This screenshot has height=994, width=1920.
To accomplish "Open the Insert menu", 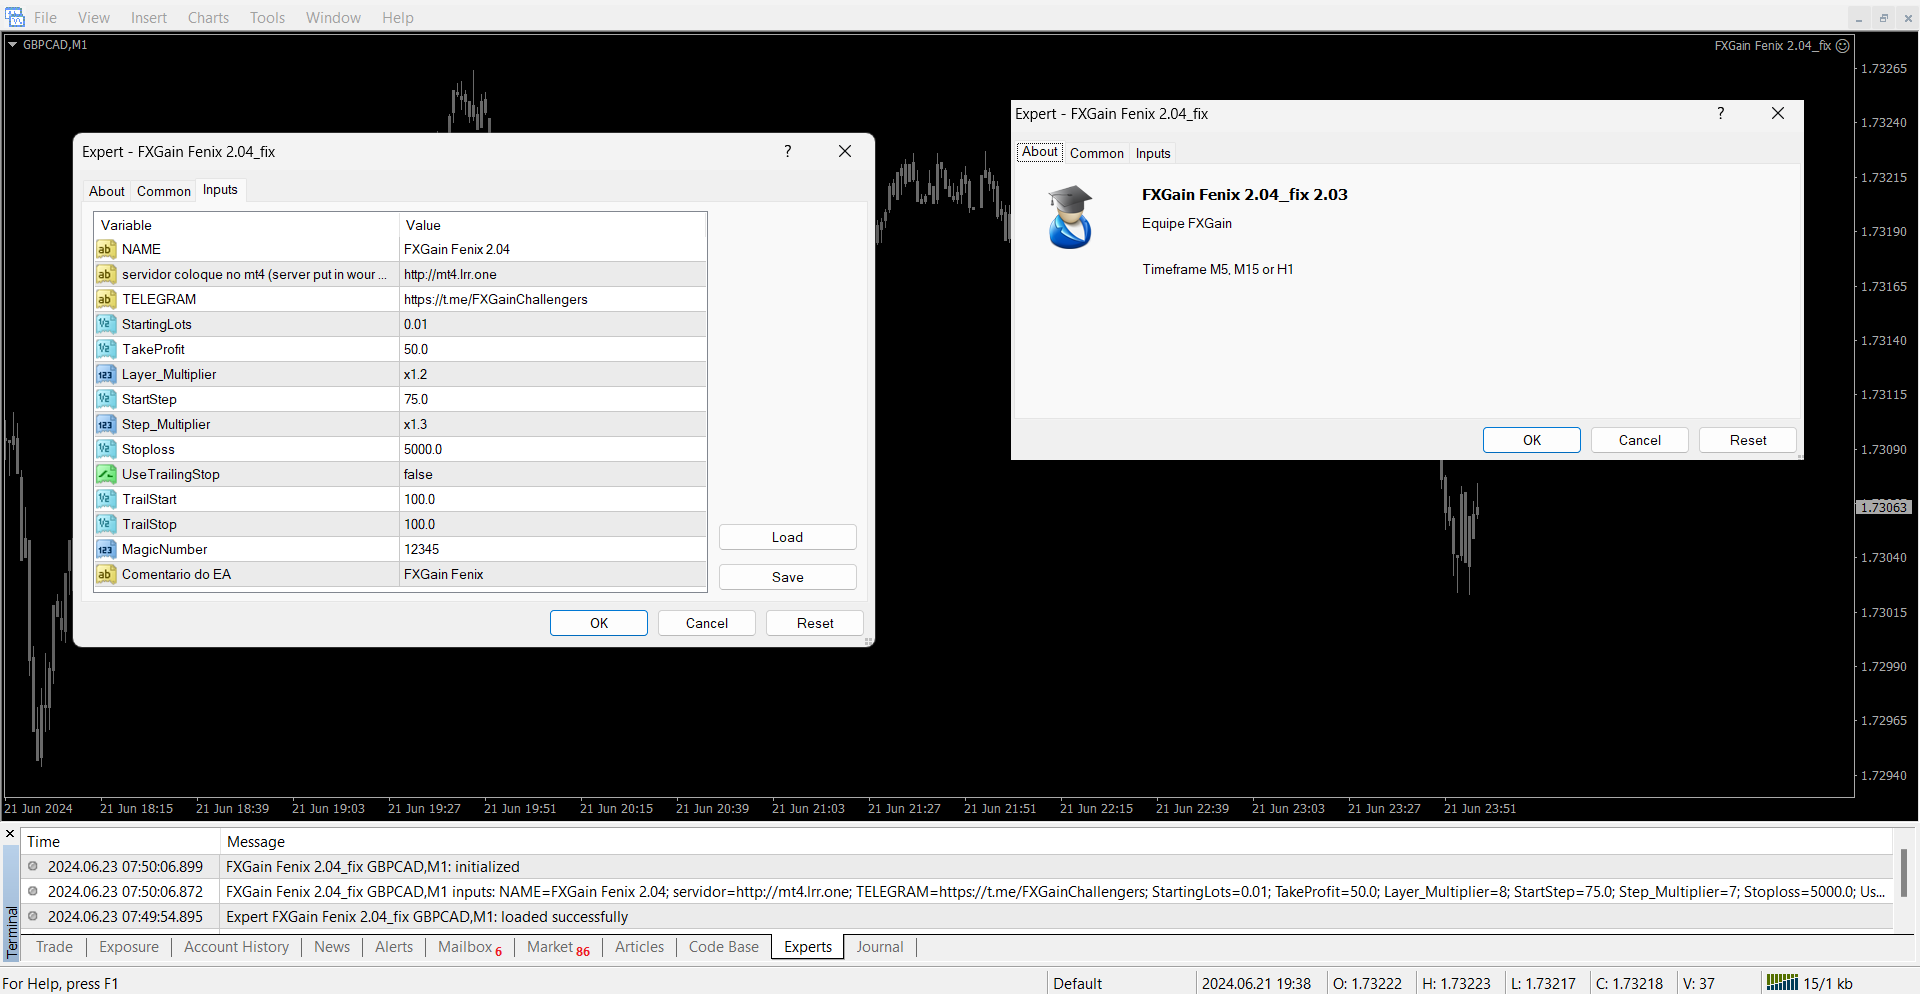I will pos(149,18).
